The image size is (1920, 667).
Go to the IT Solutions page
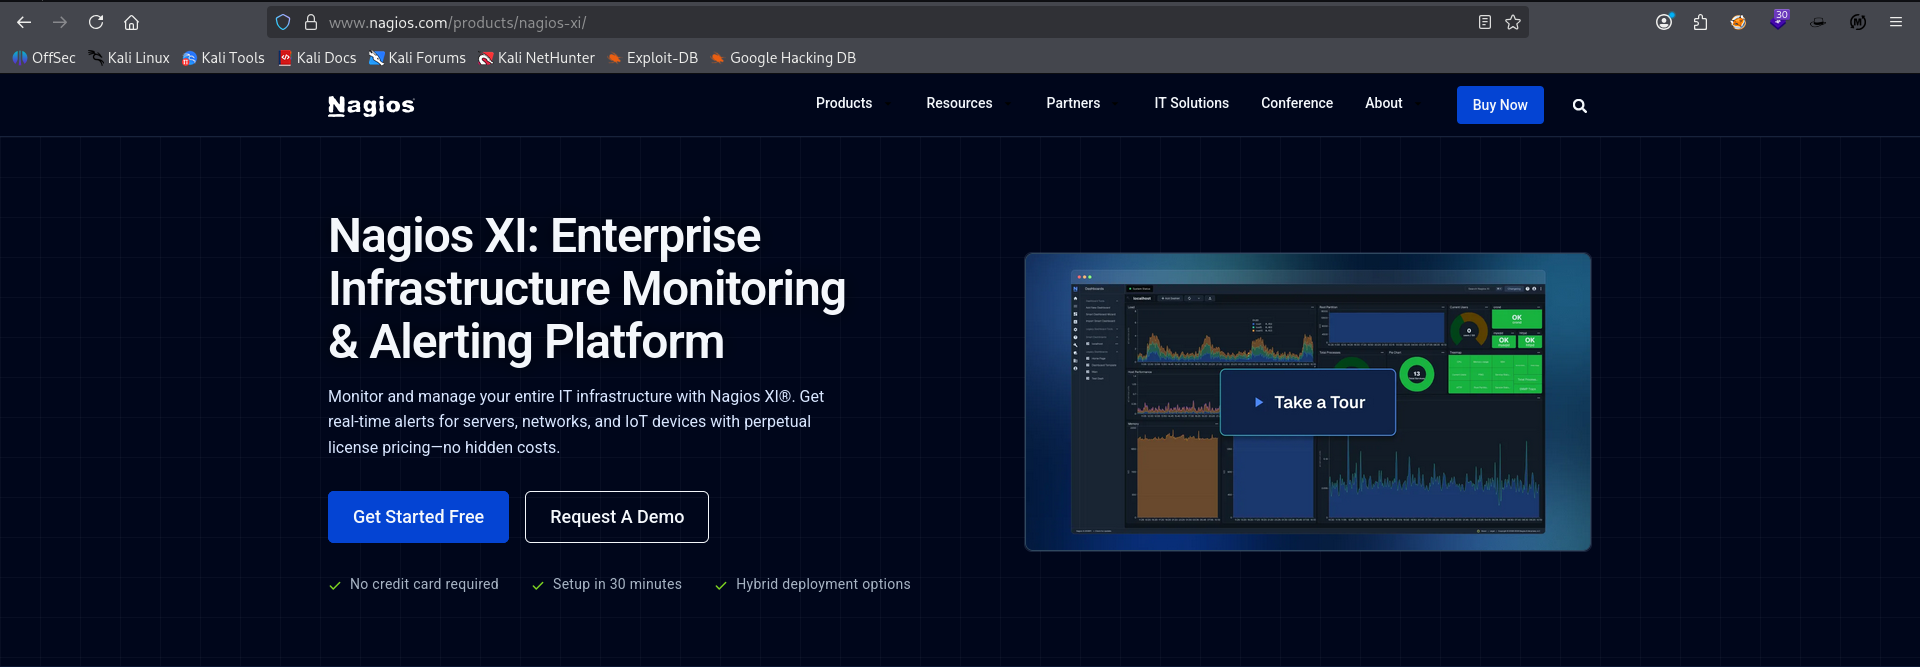click(x=1191, y=103)
